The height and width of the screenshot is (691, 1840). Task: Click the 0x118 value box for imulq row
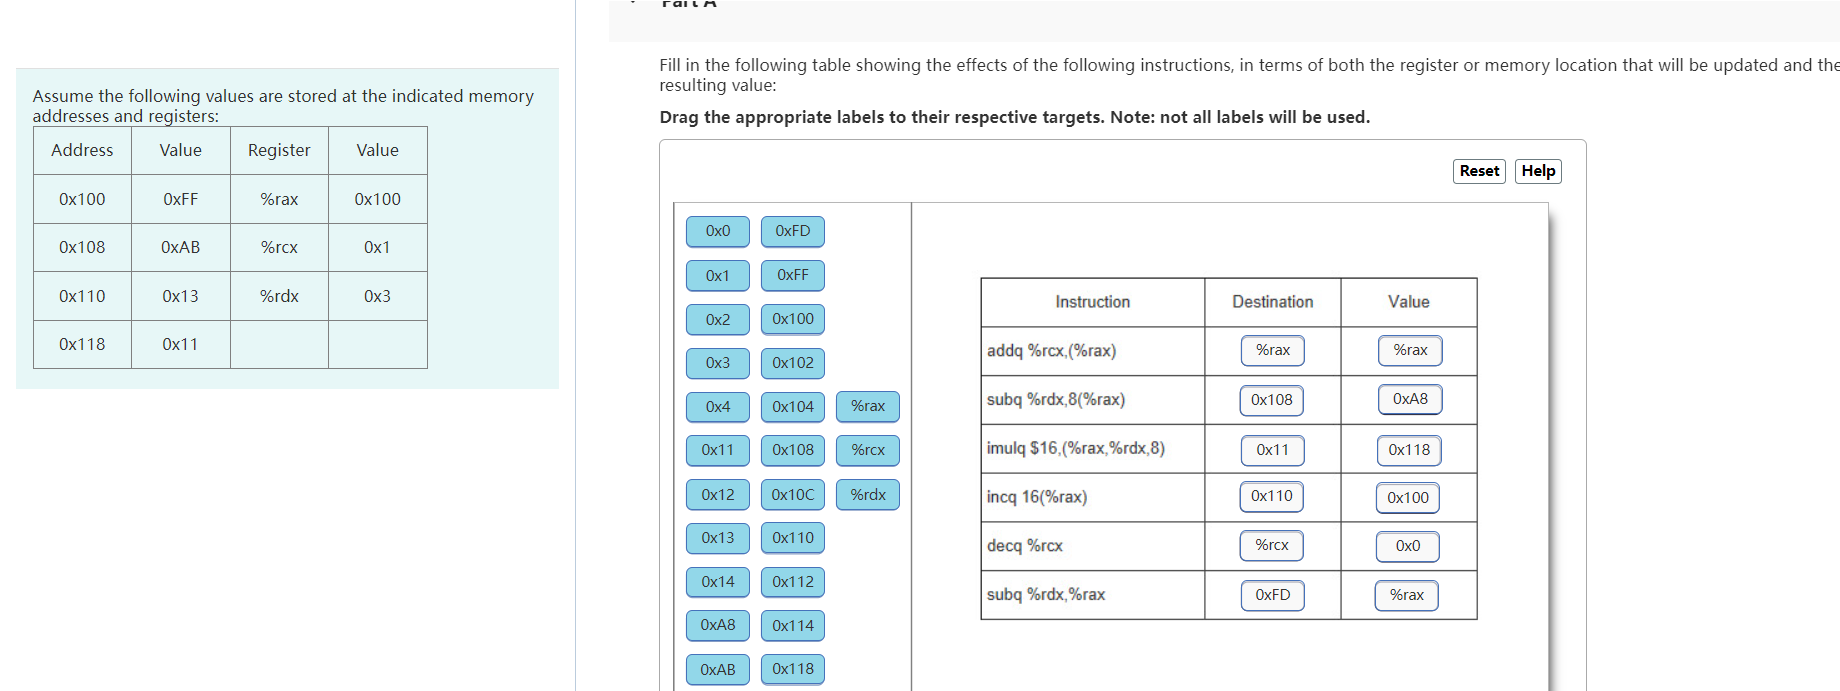(1408, 450)
